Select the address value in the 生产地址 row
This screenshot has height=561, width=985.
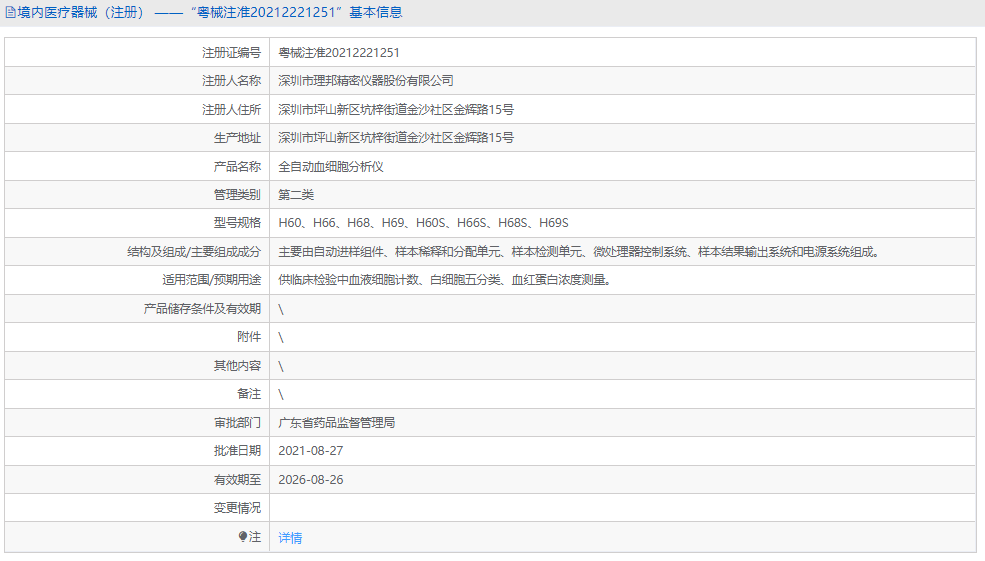[396, 138]
